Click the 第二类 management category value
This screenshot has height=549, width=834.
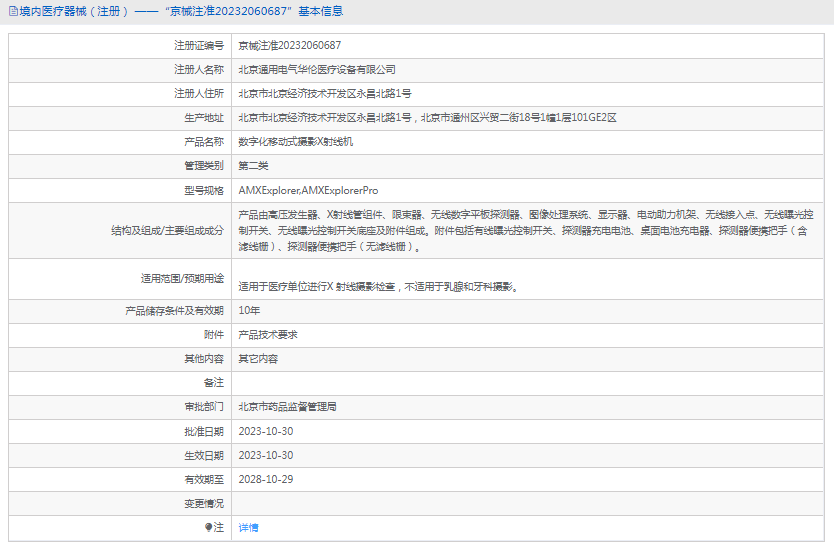(253, 166)
